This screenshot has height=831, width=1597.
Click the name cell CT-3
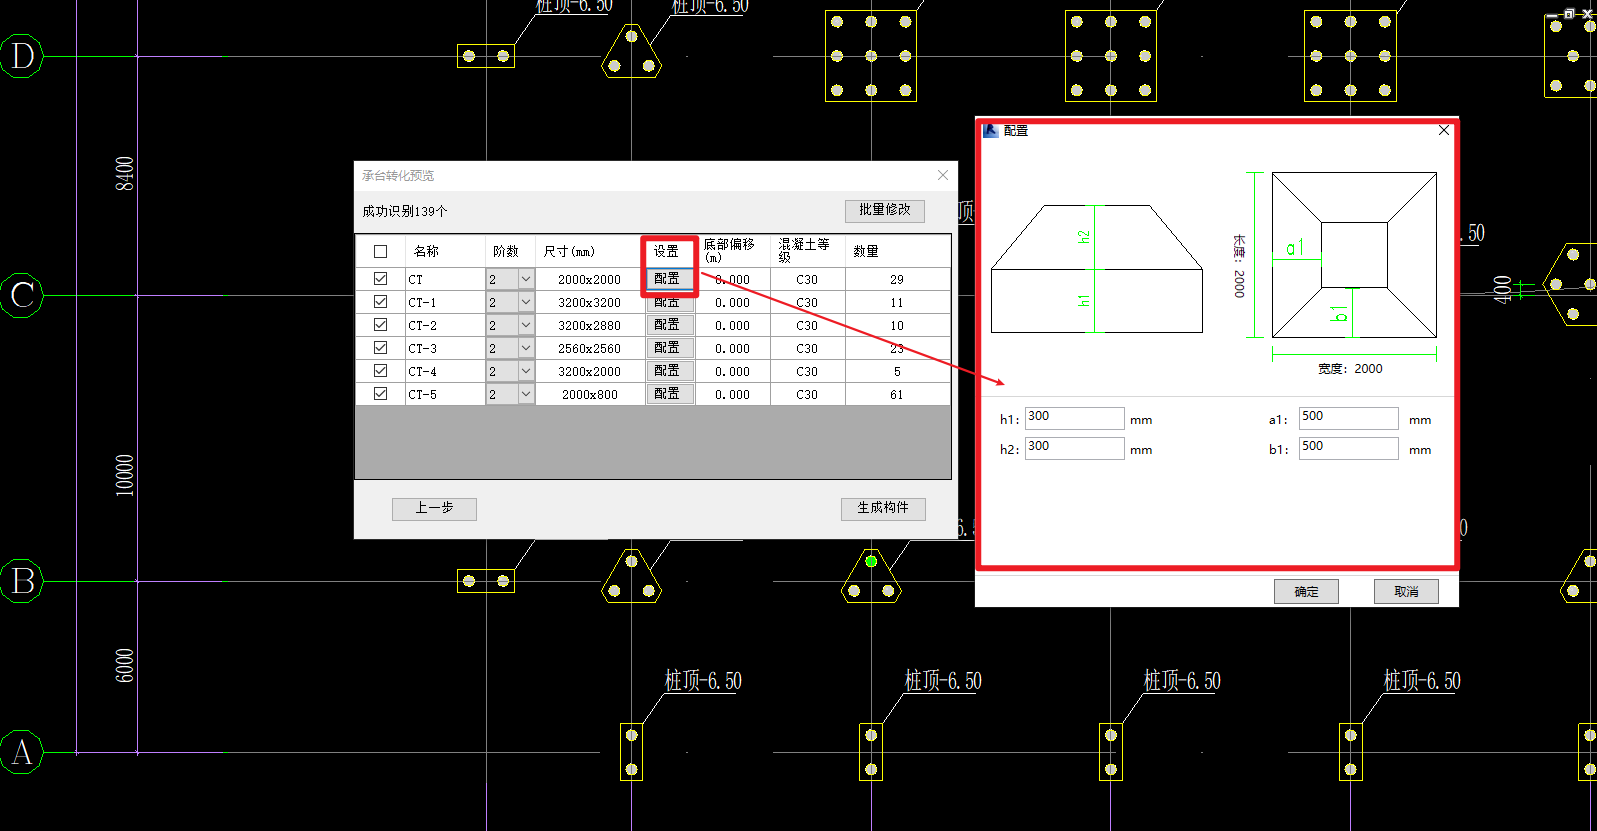tap(444, 349)
